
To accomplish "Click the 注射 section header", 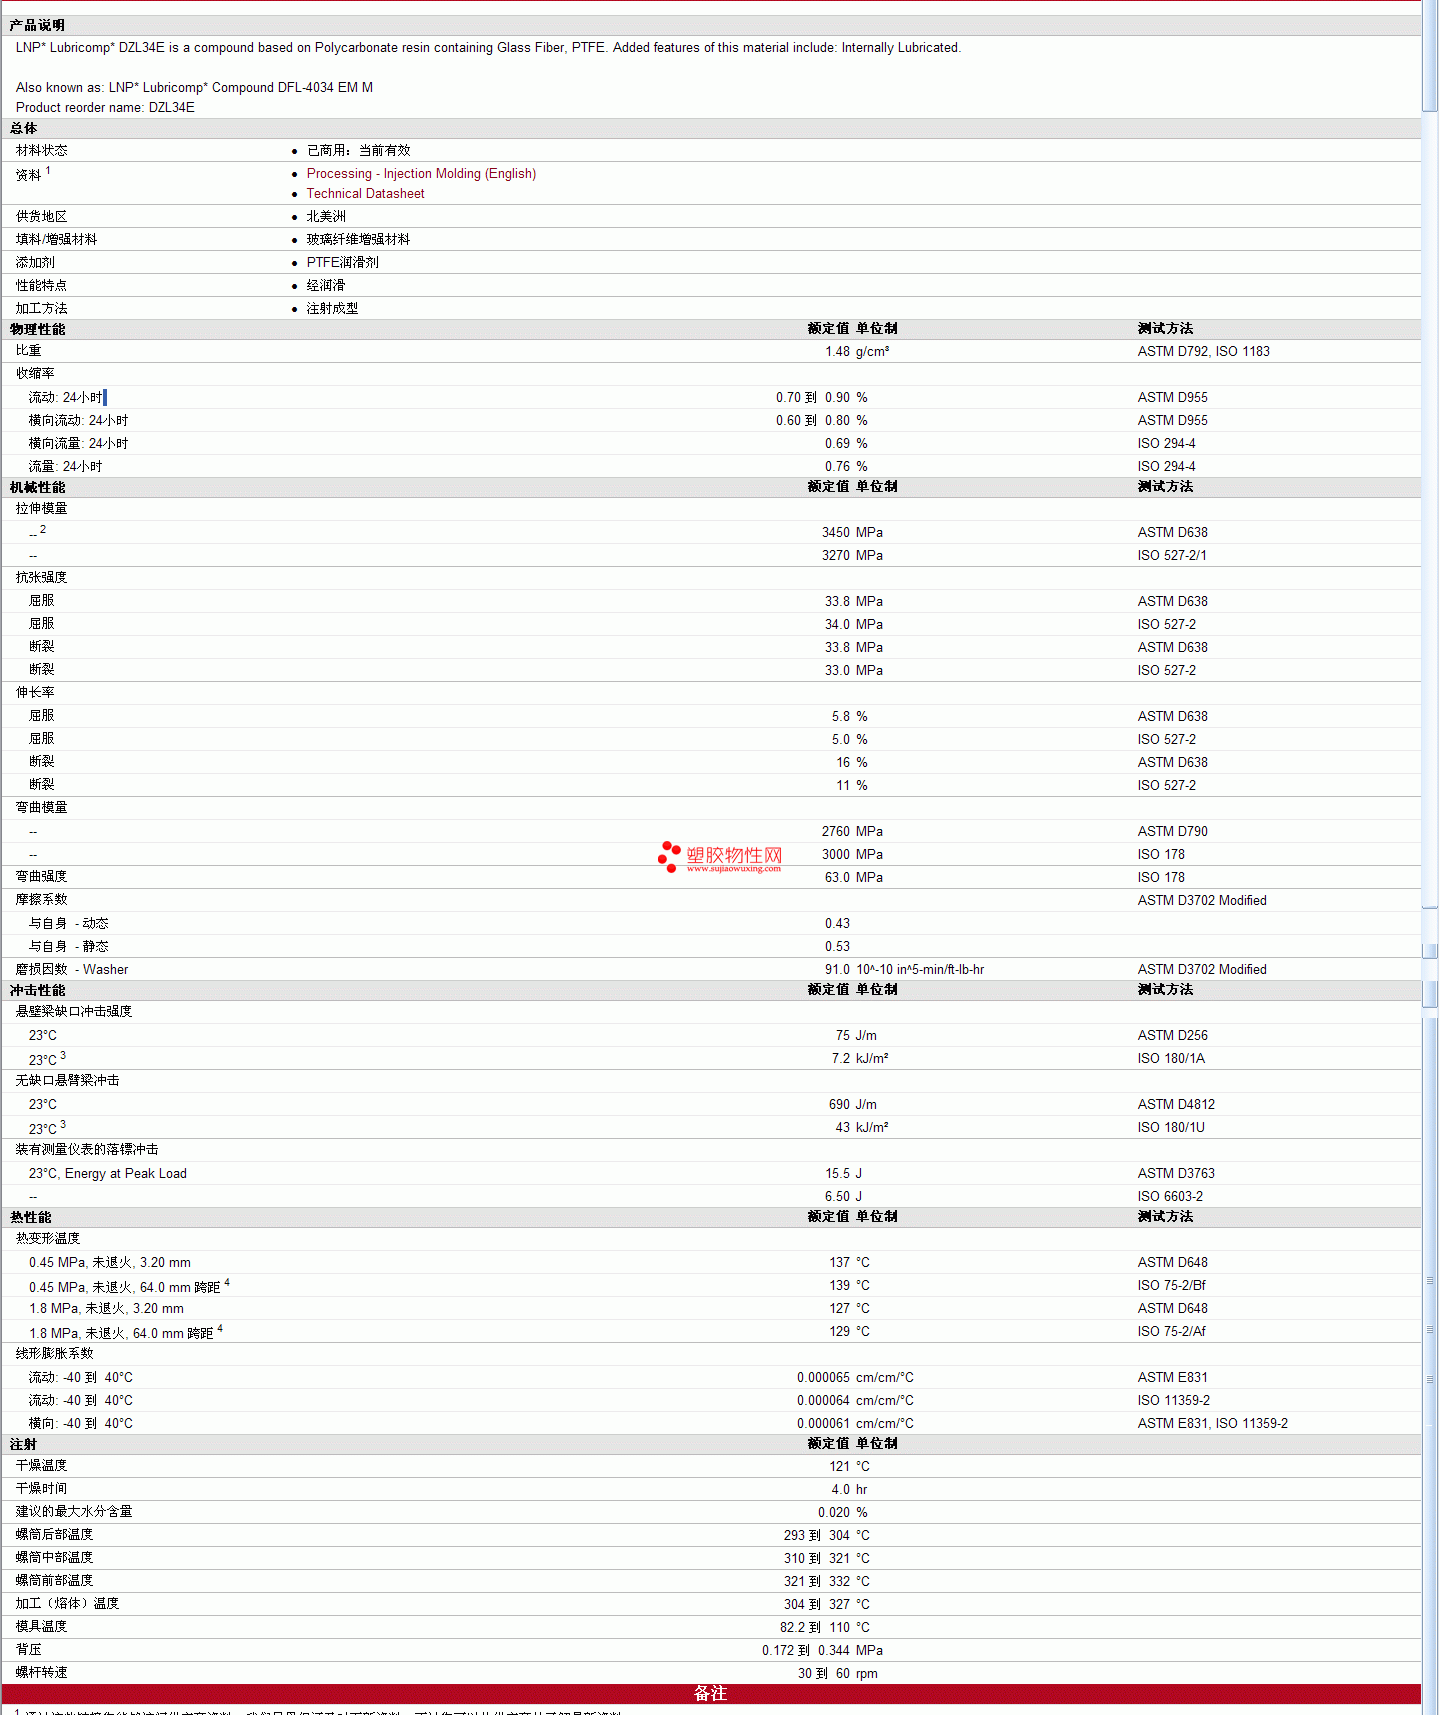I will tap(23, 1445).
